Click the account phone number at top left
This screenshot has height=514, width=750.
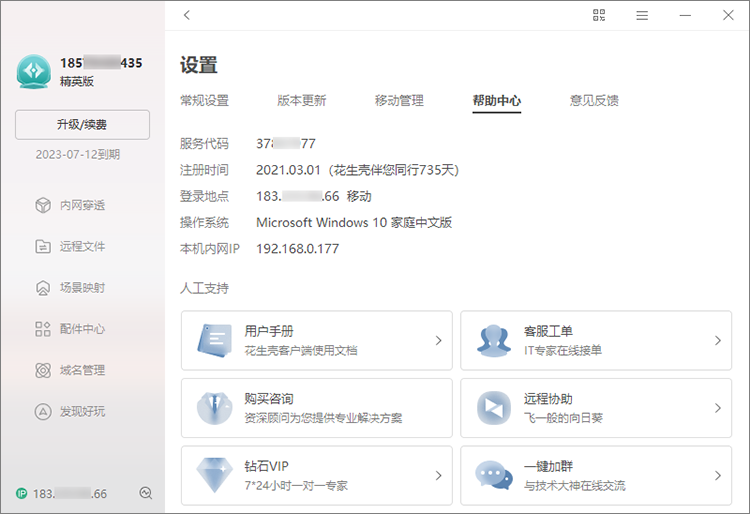tap(101, 63)
